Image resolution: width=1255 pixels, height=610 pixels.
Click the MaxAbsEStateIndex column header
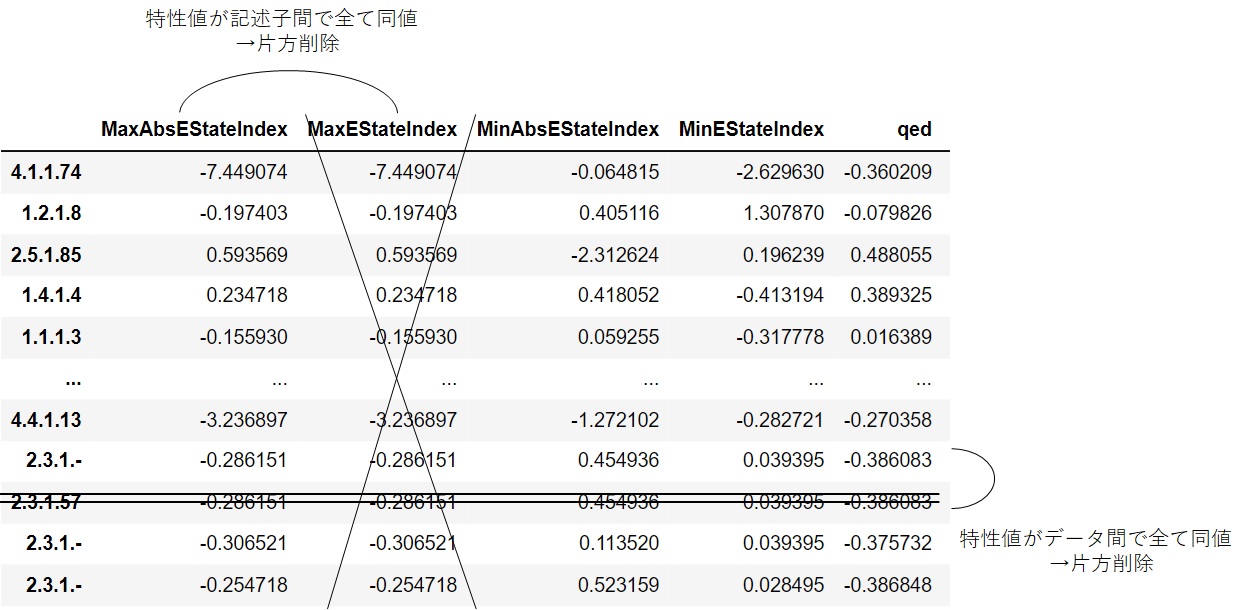[194, 129]
